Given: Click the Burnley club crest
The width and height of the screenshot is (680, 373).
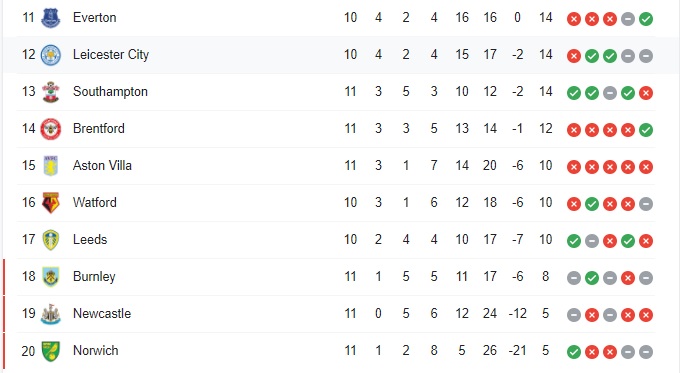Looking at the screenshot, I should coord(51,277).
